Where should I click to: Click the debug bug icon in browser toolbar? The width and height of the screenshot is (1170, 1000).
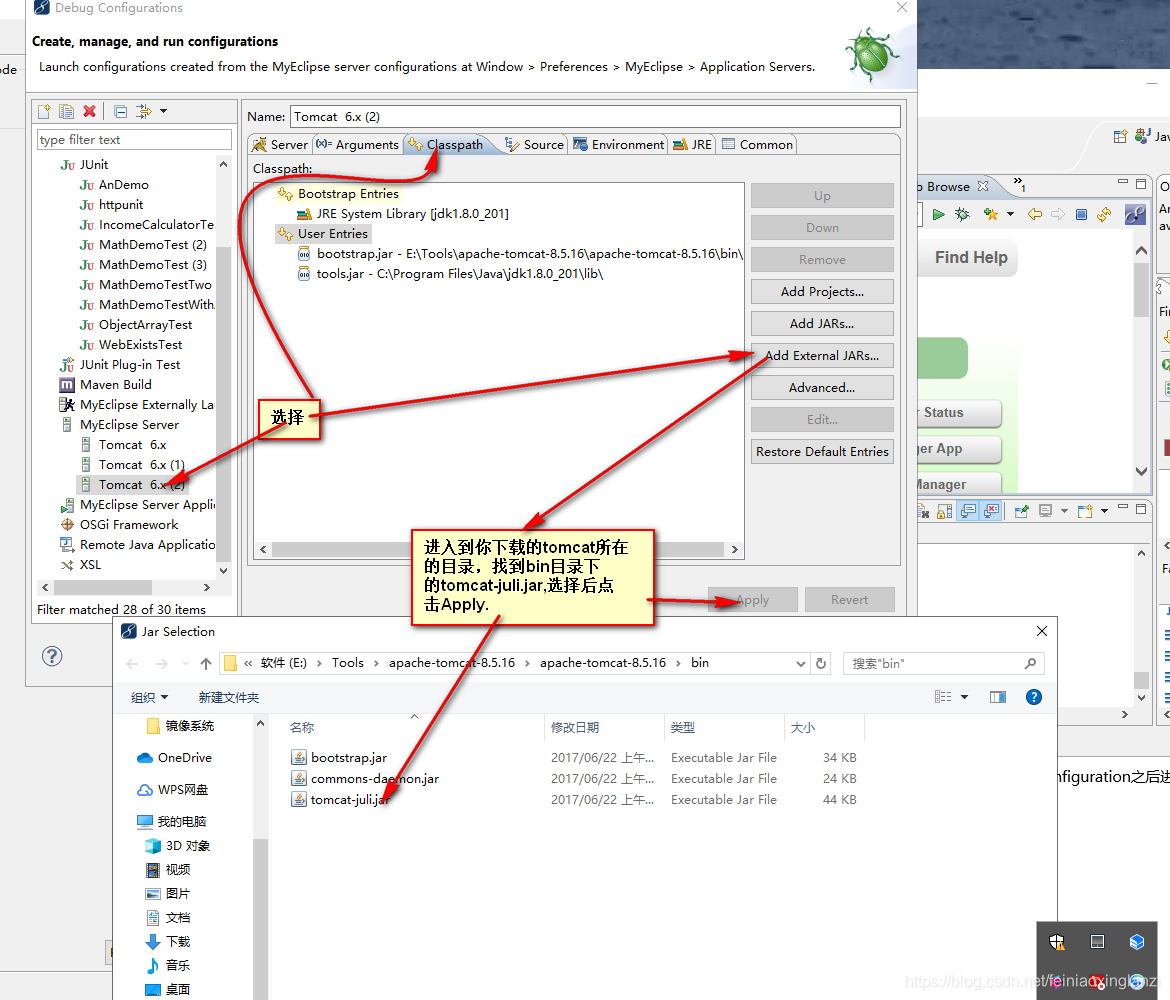(x=961, y=214)
